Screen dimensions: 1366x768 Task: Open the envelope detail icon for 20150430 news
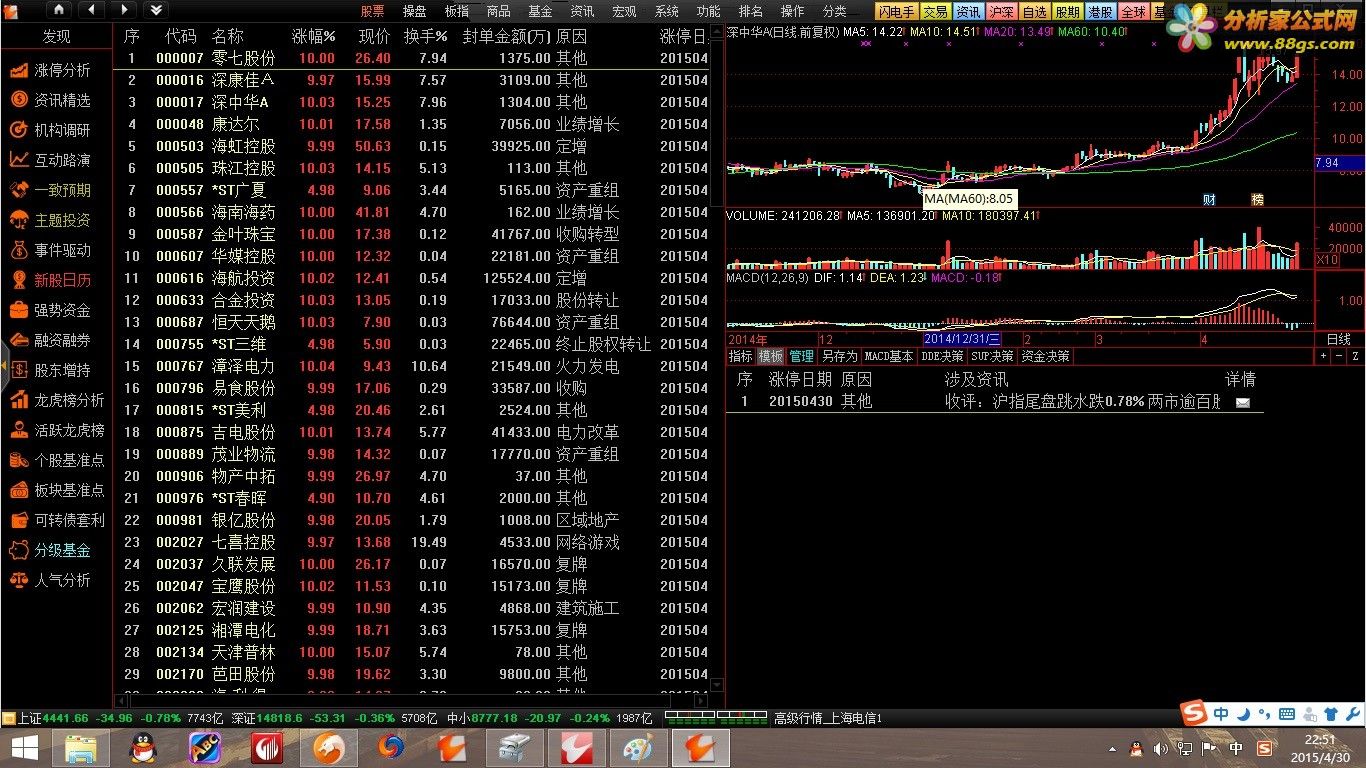click(x=1243, y=402)
